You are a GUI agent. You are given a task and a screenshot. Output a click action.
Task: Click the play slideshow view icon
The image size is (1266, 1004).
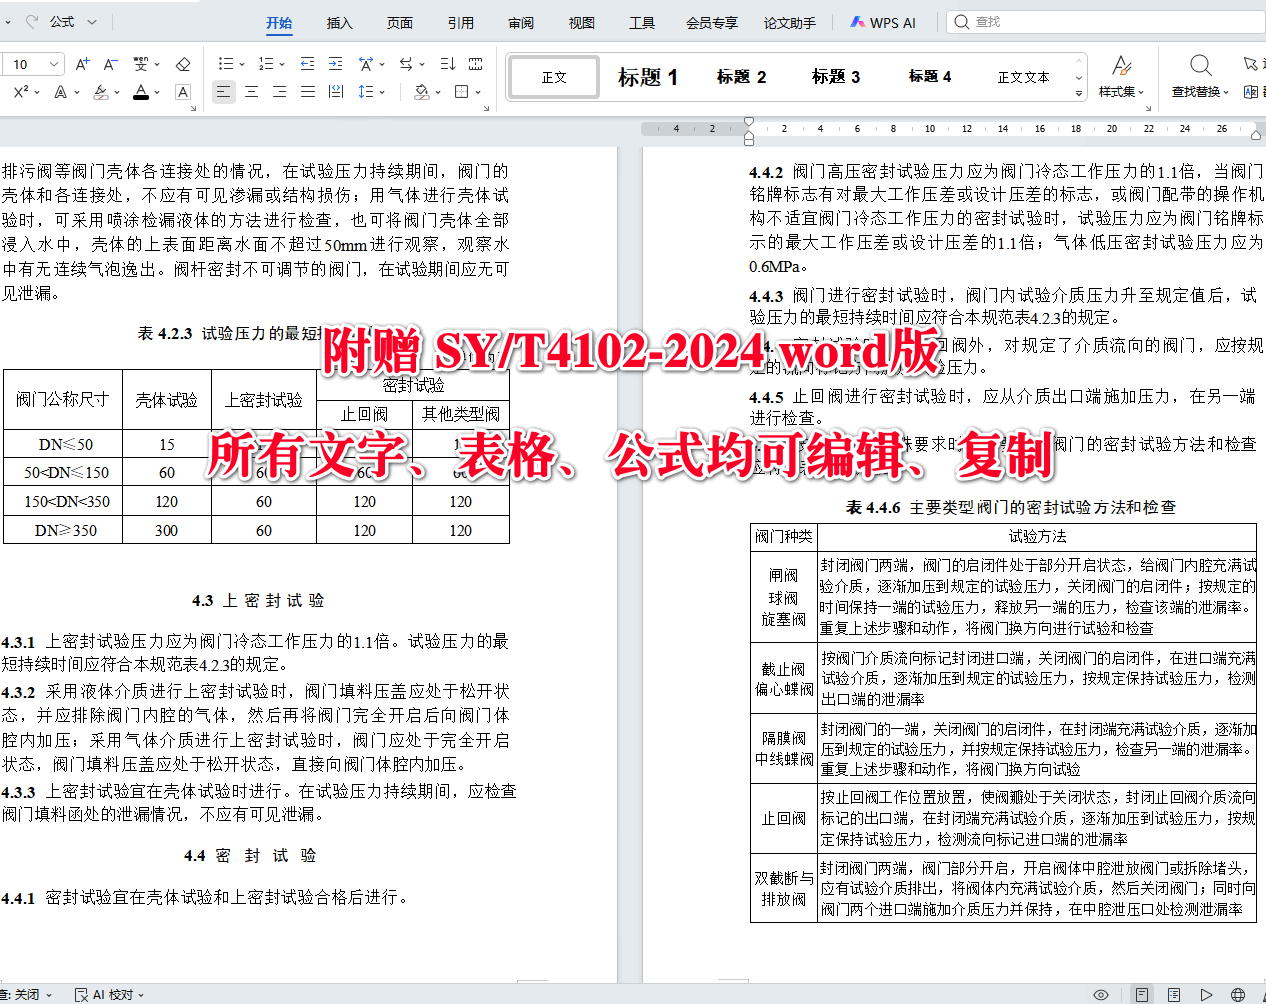pos(1207,995)
